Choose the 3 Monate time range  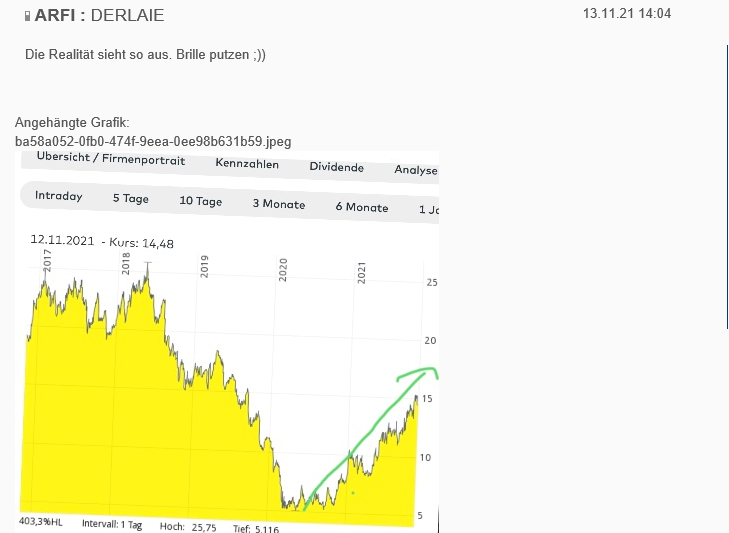tap(278, 204)
